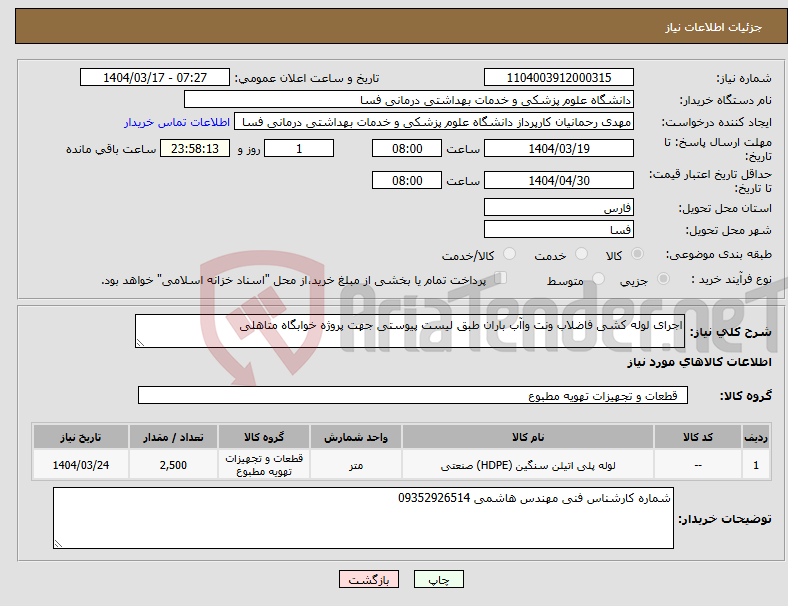
Task: Click the شماره نیاز field 1104003912000315
Action: [x=558, y=77]
